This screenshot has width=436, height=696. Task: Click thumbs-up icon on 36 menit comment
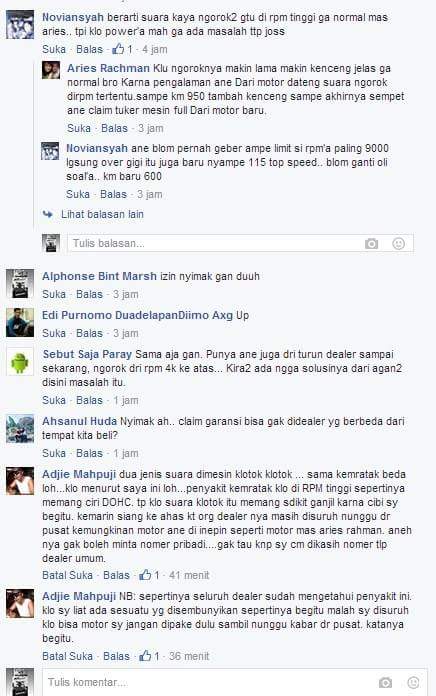[145, 656]
